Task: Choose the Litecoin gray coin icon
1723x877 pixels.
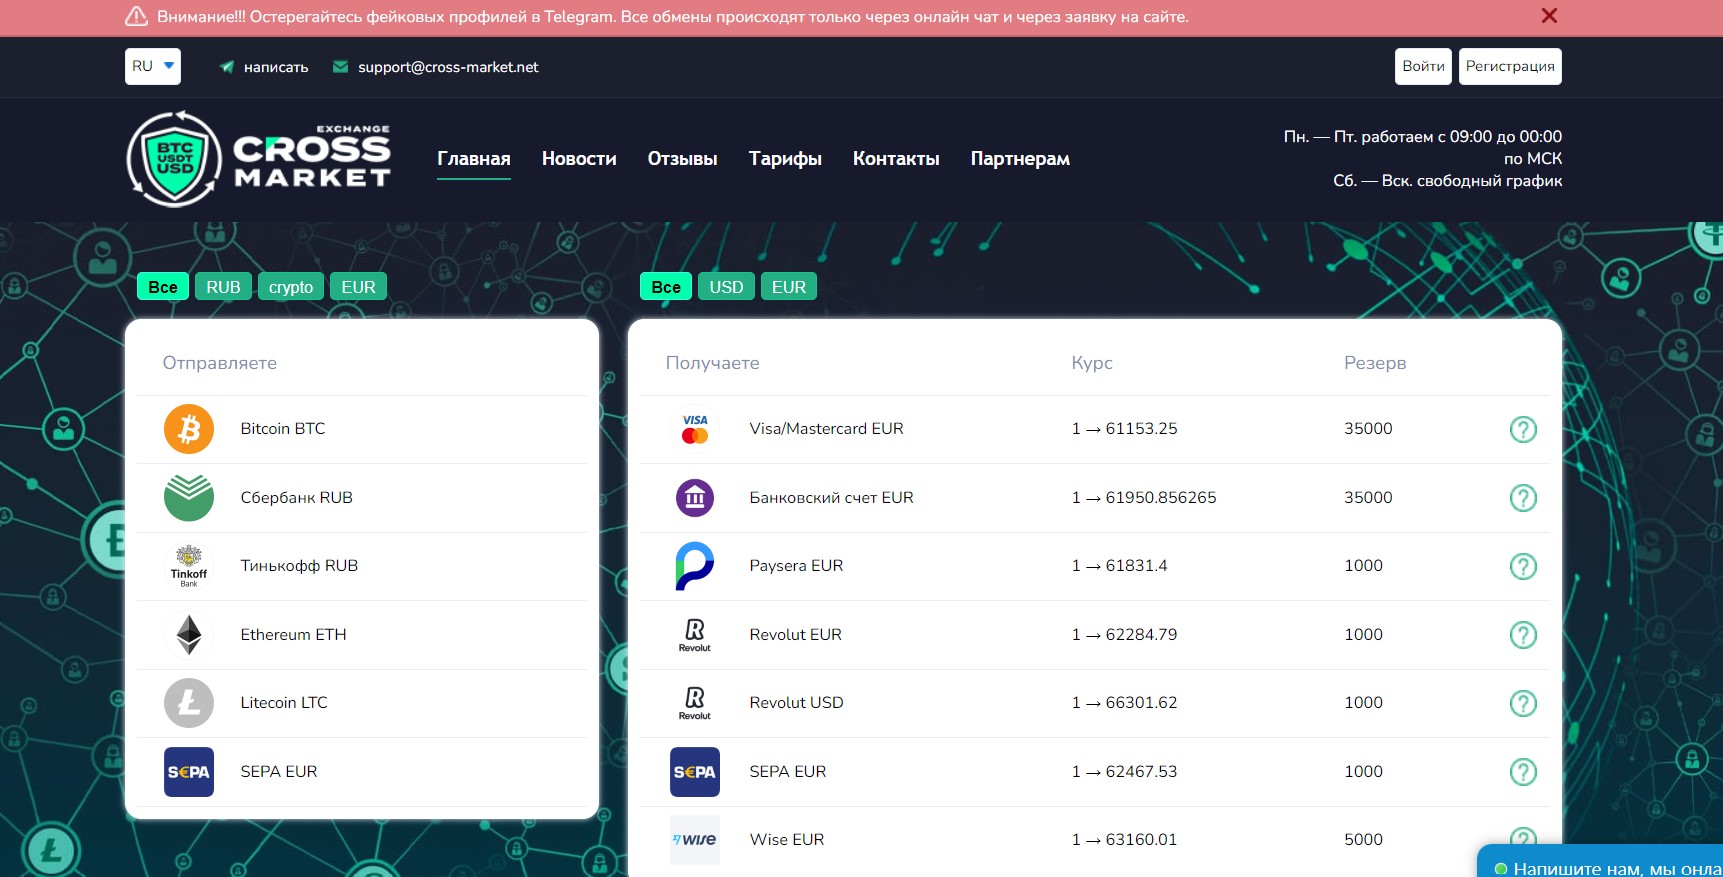Action: coord(189,703)
